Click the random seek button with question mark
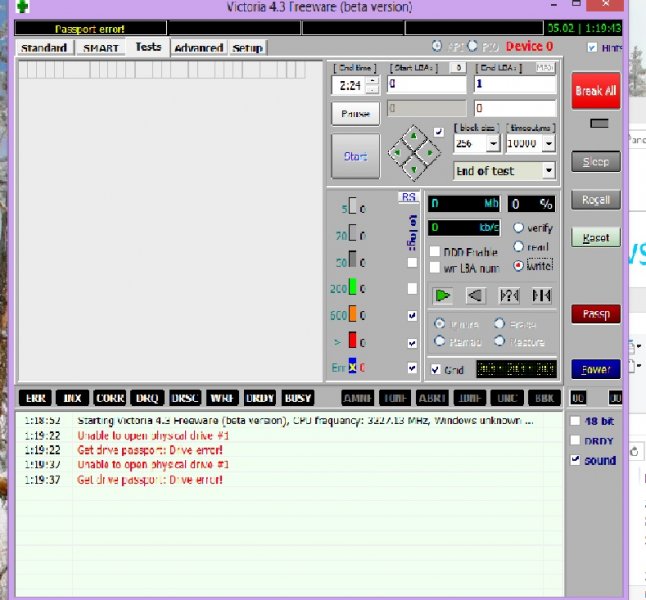Screen dimensions: 646x600 (509, 295)
